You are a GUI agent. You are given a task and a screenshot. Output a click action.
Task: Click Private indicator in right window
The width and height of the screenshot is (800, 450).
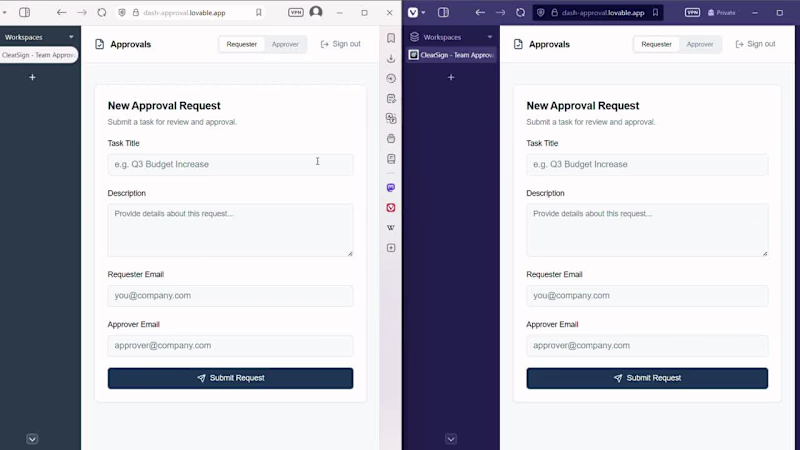point(721,13)
